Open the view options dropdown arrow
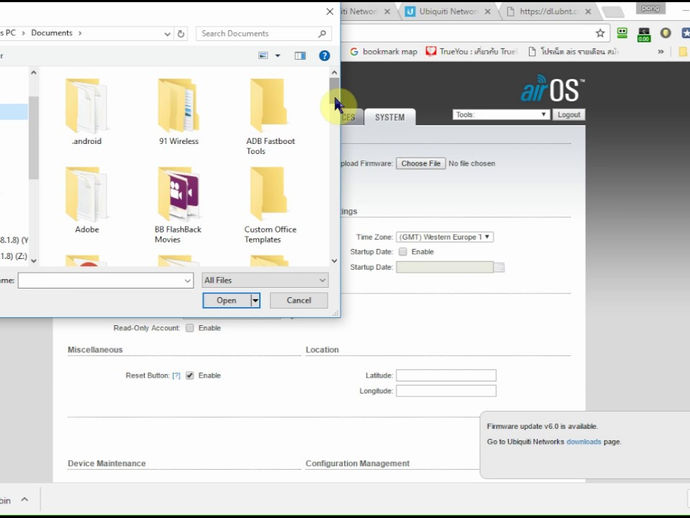The width and height of the screenshot is (690, 518). [278, 55]
